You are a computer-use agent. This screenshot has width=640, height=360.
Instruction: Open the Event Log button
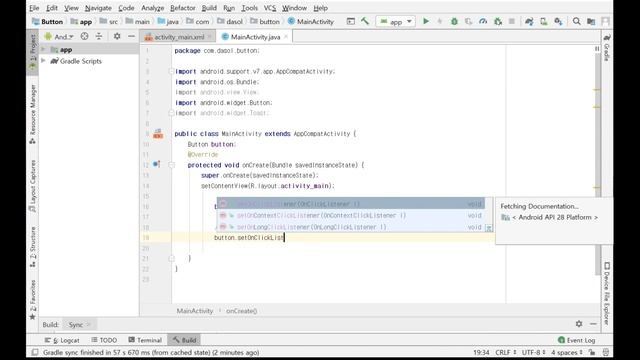(x=576, y=340)
